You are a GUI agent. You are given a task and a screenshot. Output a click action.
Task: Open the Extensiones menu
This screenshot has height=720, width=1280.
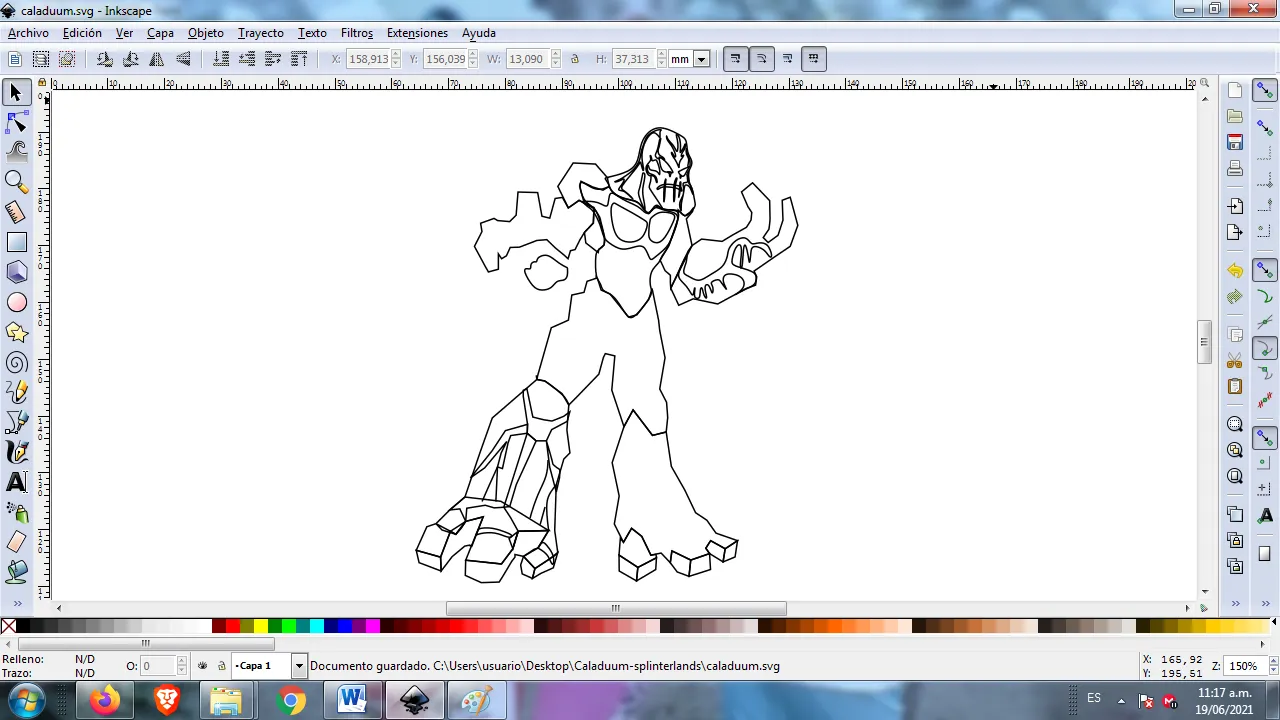[417, 33]
